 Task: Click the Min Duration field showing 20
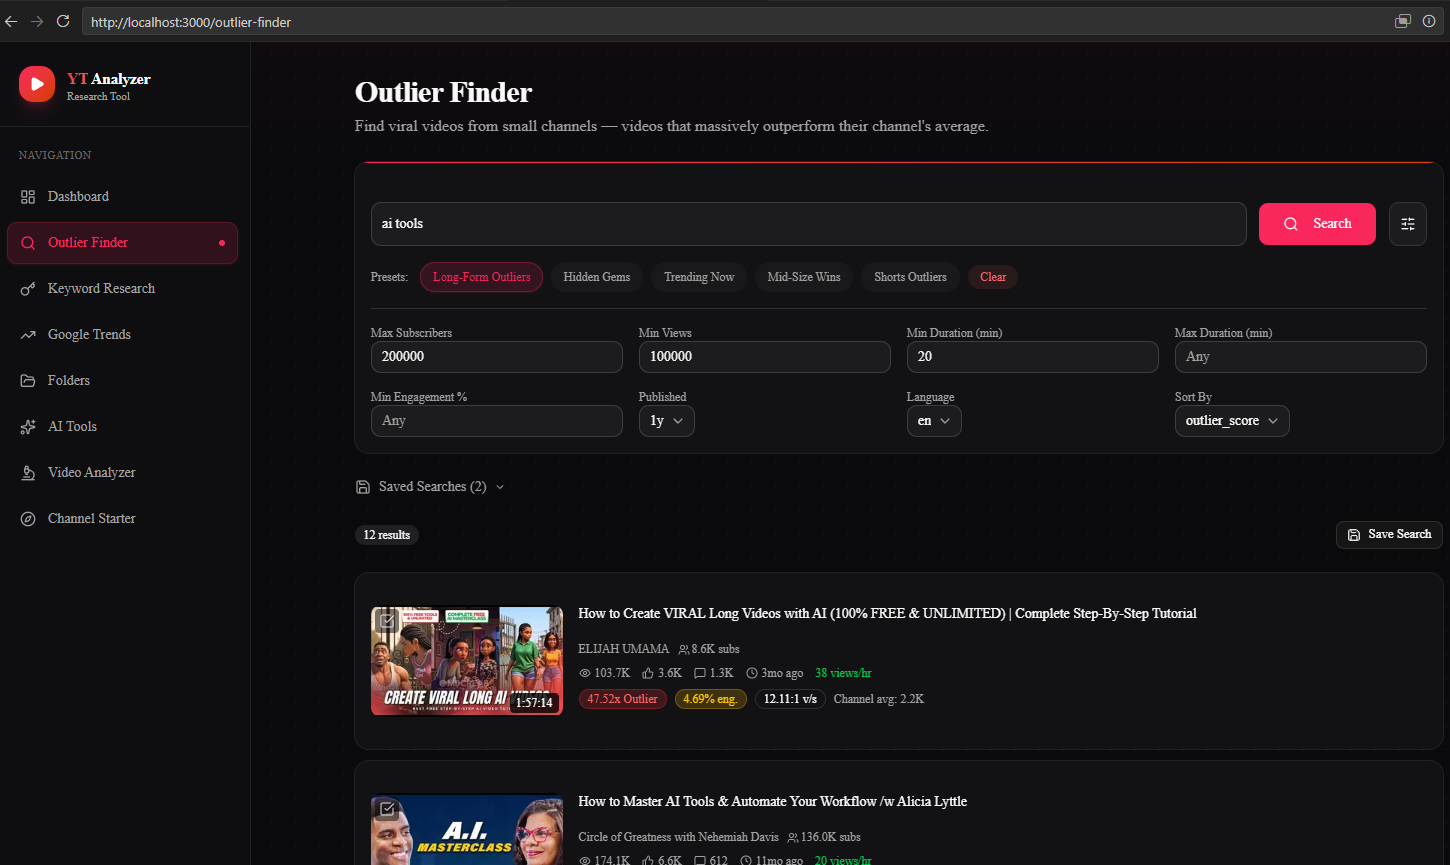[1032, 357]
